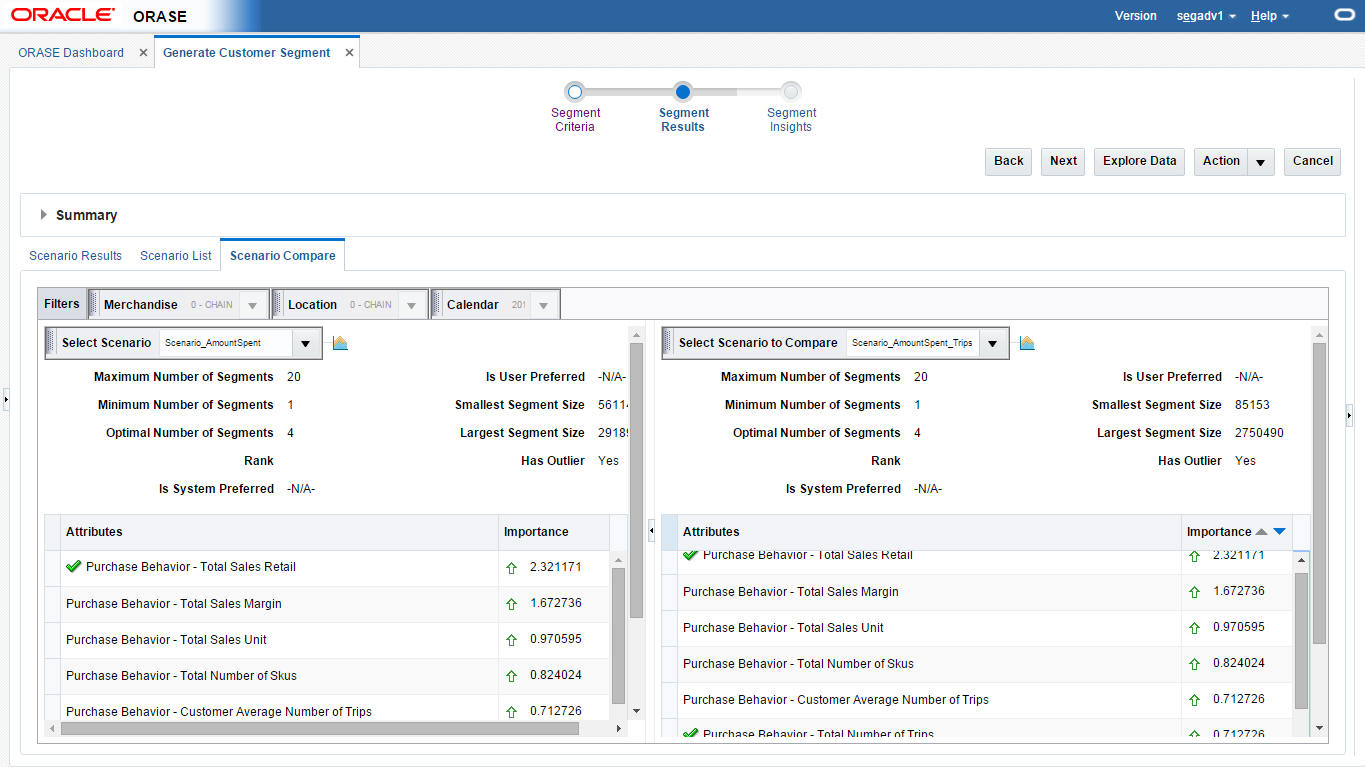Screen dimensions: 1365x767
Task: Select Total Number of Skus row in left table
Action: 327,676
